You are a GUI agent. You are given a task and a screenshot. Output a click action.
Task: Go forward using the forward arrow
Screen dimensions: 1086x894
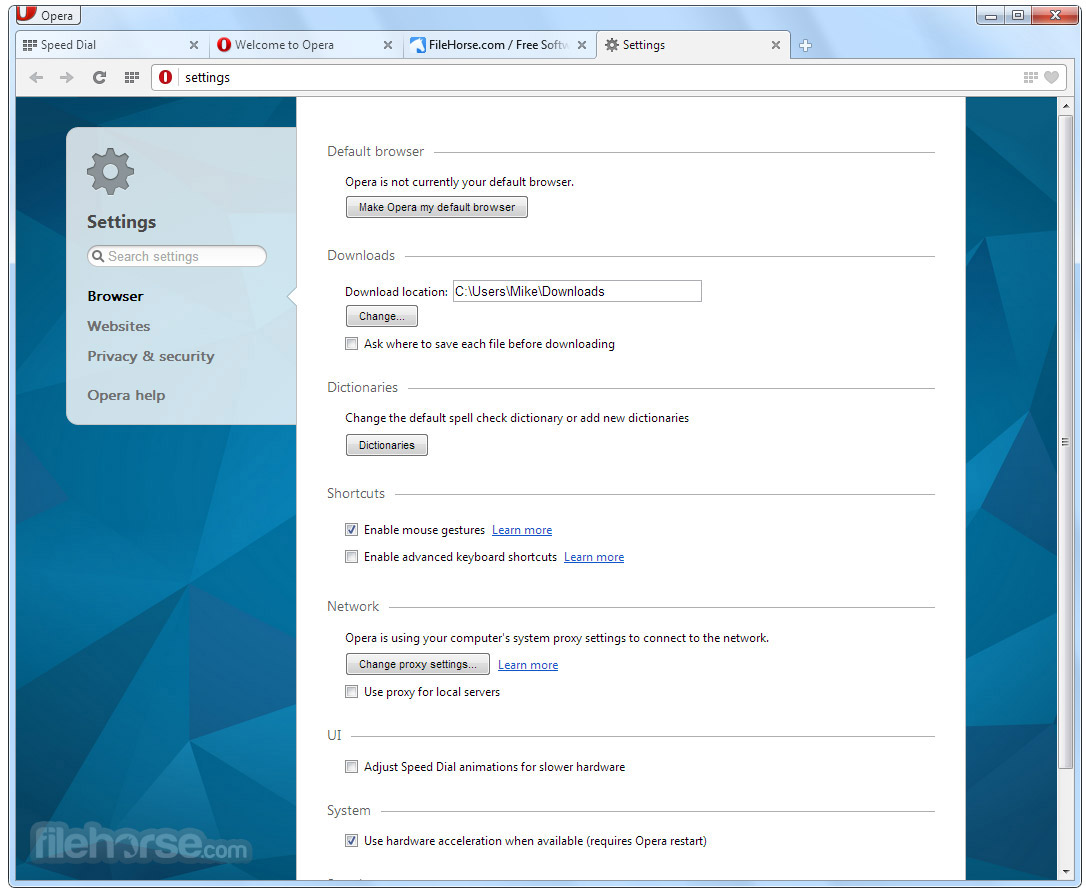(x=66, y=78)
